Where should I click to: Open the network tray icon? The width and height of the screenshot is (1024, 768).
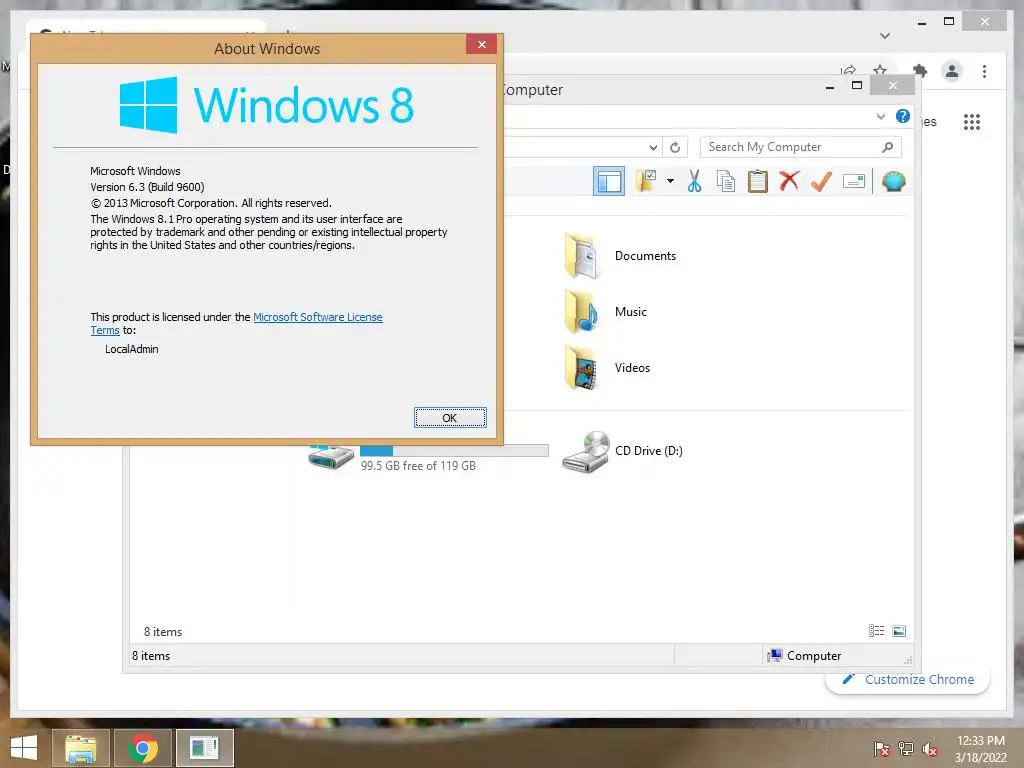coord(906,749)
